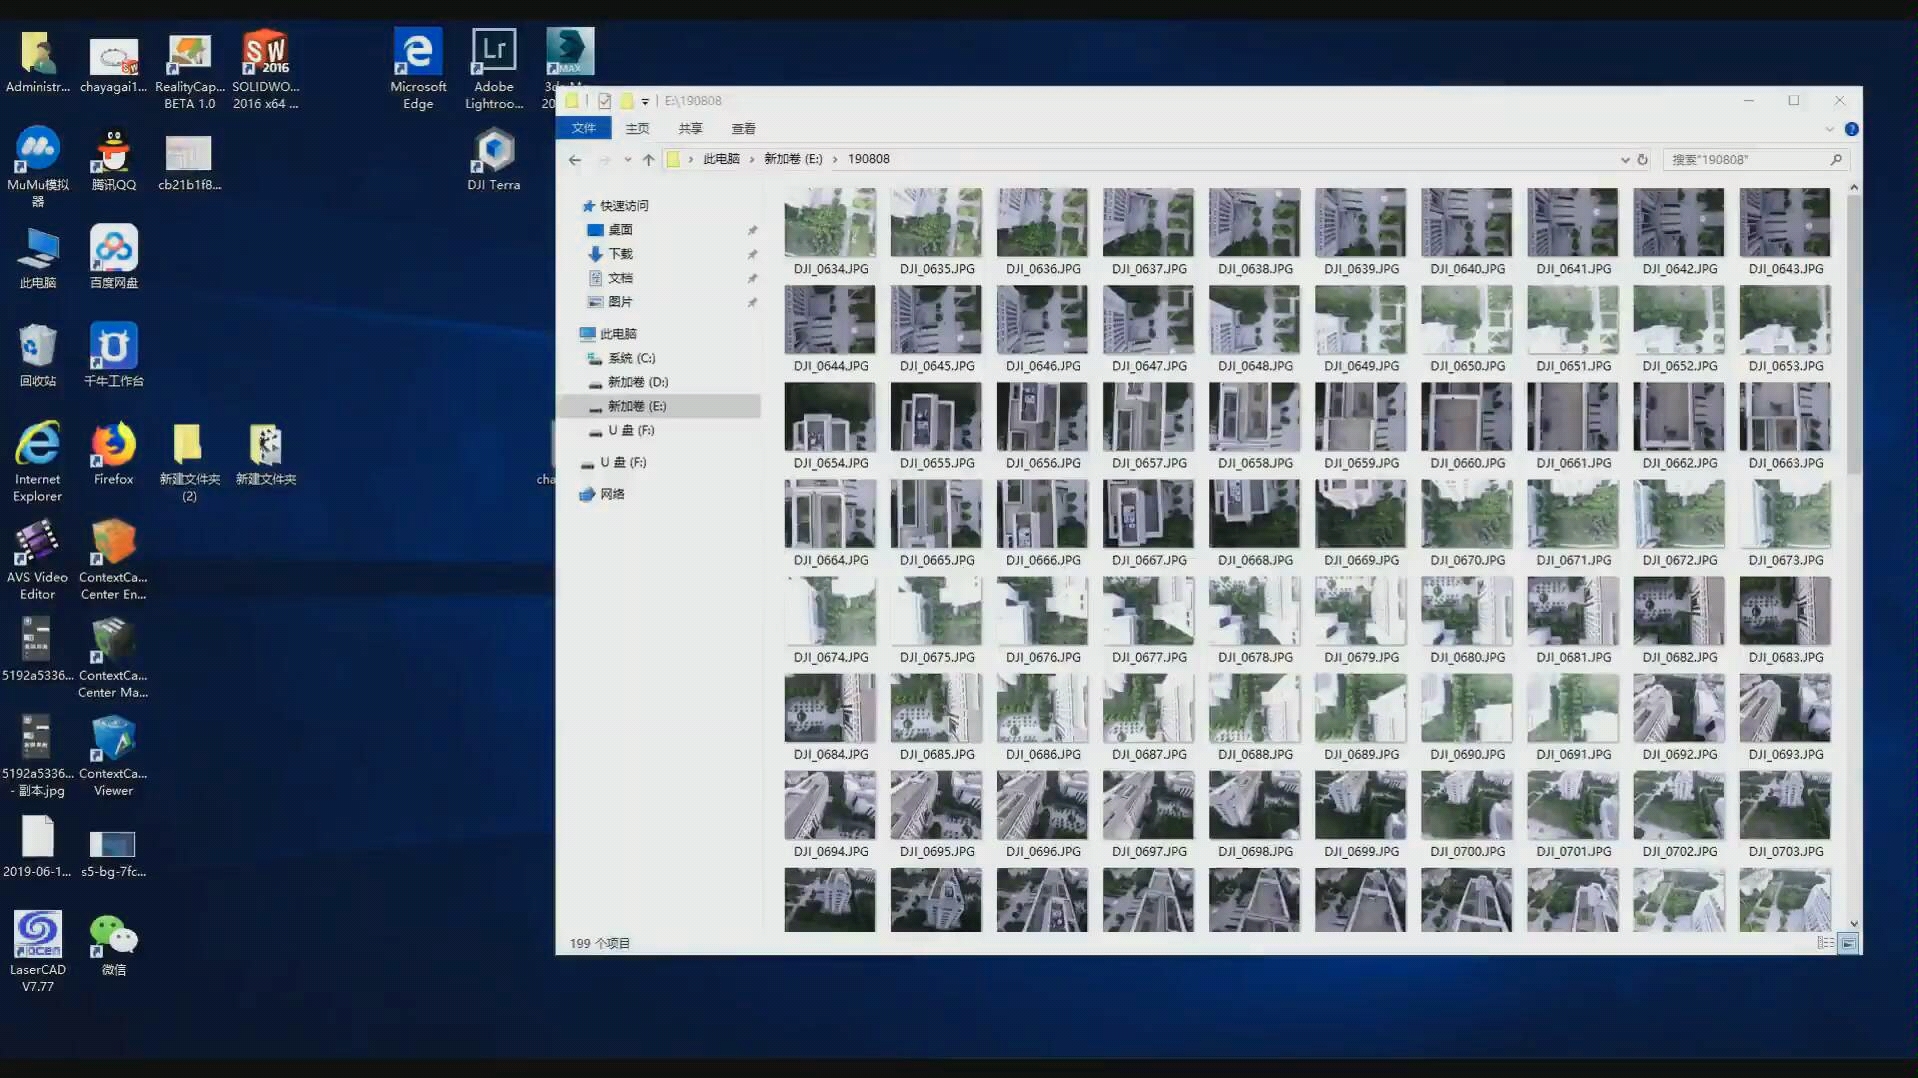This screenshot has width=1918, height=1078.
Task: Open ContextCapture Center Engine shortcut
Action: pyautogui.click(x=114, y=560)
